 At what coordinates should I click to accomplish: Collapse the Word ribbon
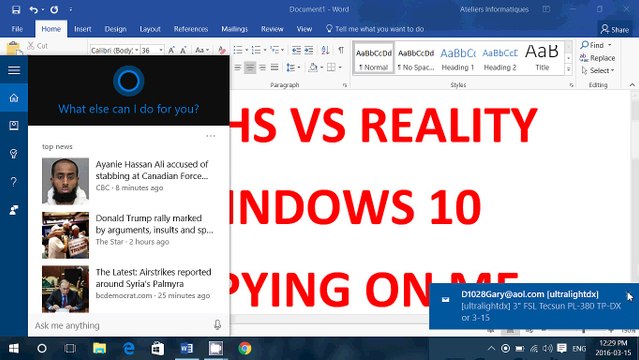coord(632,85)
